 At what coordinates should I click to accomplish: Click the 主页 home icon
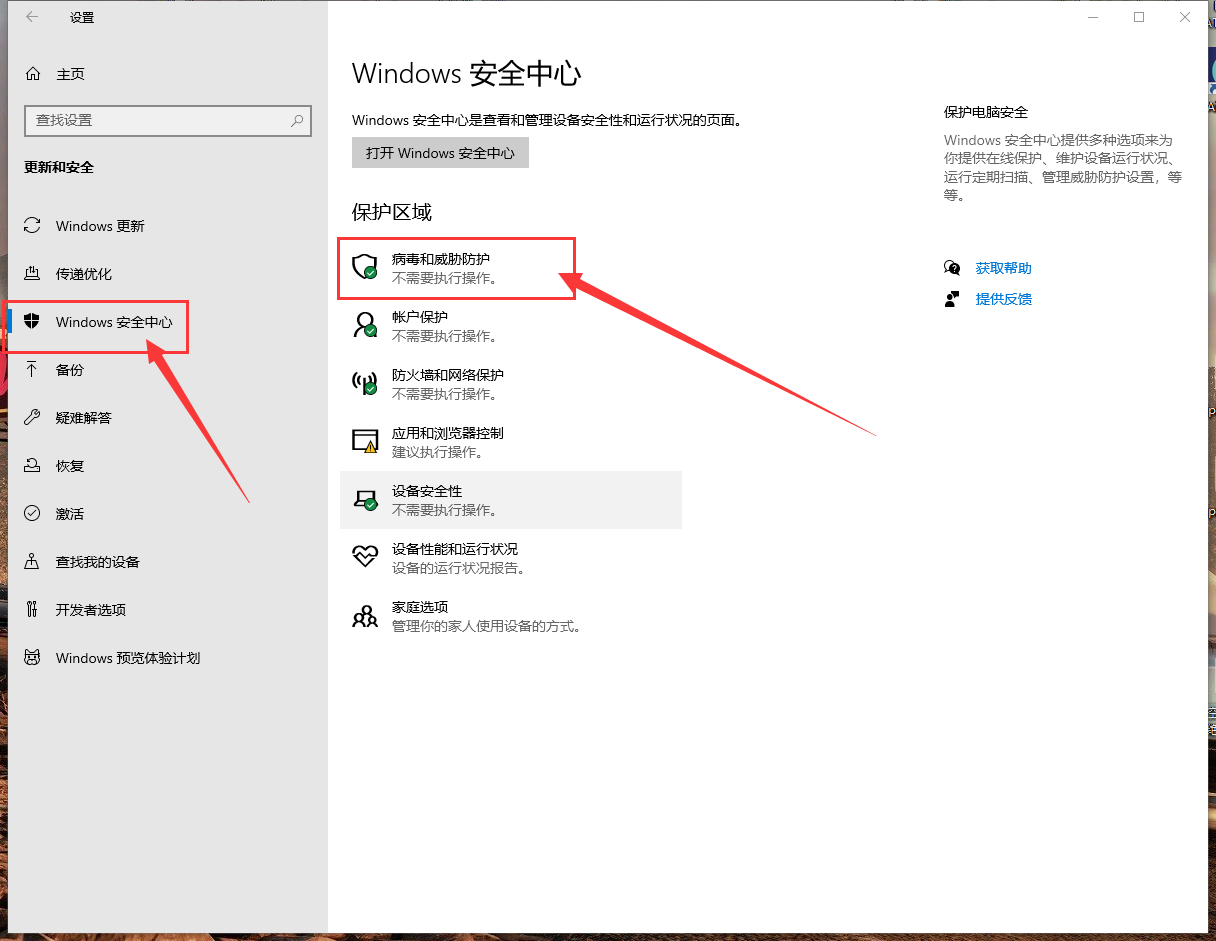[31, 73]
